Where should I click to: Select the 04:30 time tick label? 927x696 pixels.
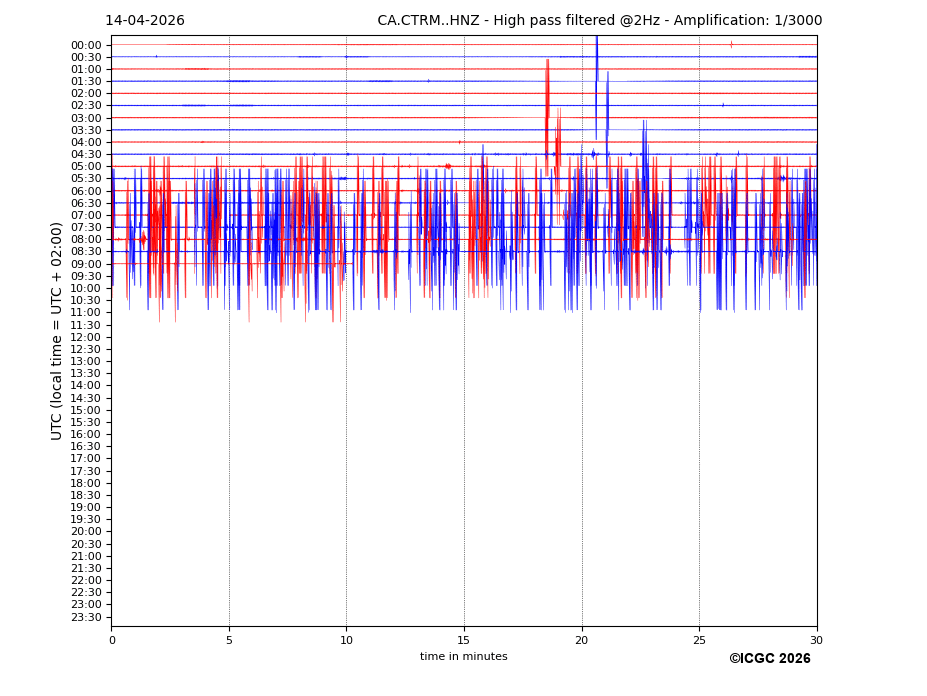(x=86, y=155)
